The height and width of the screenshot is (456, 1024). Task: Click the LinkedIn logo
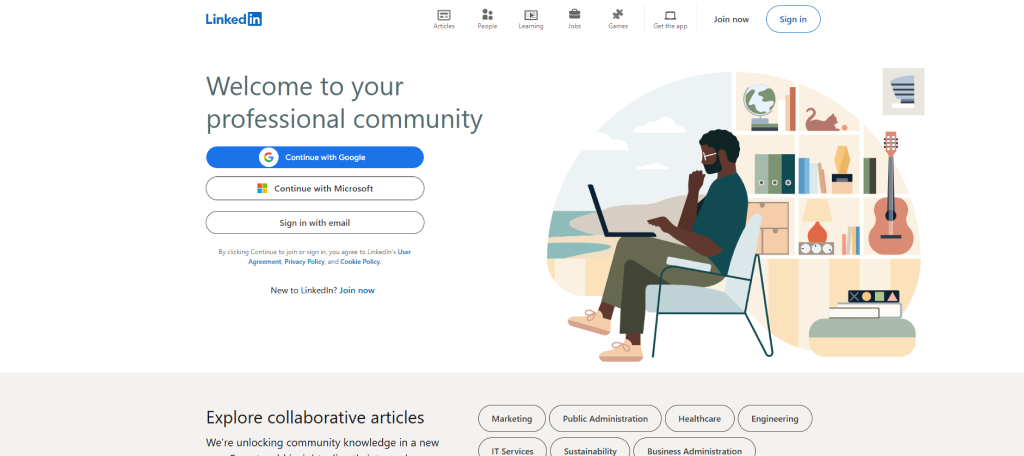tap(234, 19)
